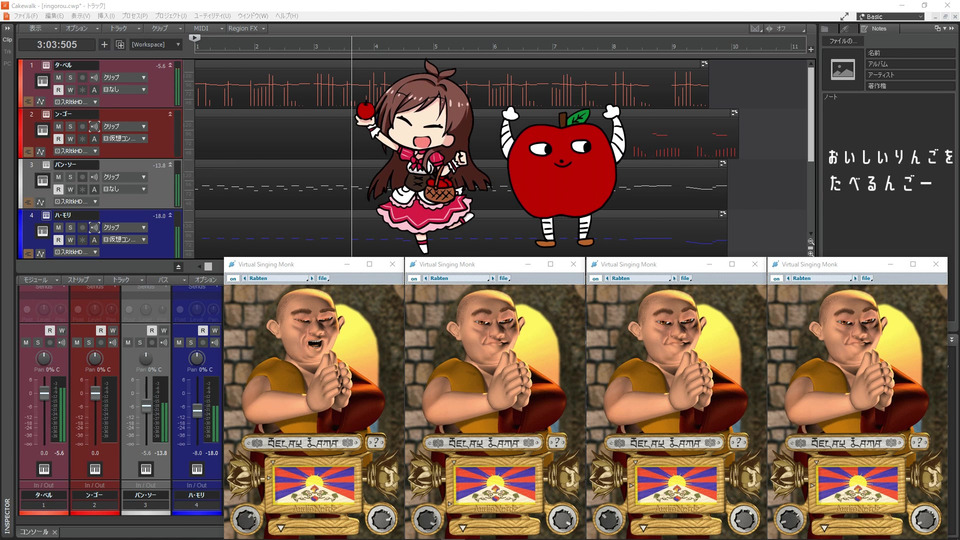Open the edit menu in the menu bar
The height and width of the screenshot is (540, 960).
[x=53, y=16]
